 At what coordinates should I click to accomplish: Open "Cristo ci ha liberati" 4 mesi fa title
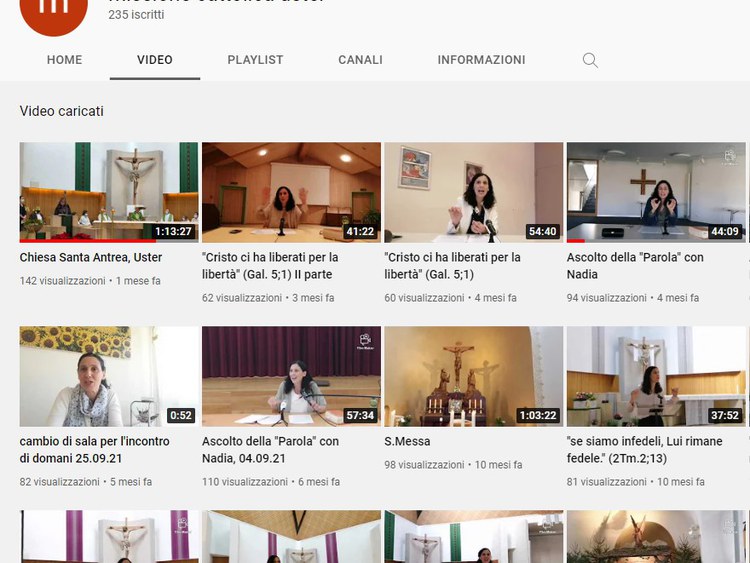pyautogui.click(x=452, y=266)
